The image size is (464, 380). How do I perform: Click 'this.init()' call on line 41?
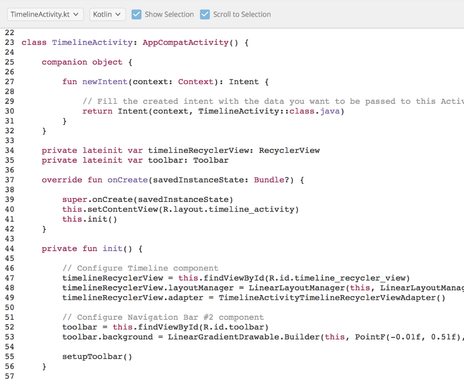[89, 219]
